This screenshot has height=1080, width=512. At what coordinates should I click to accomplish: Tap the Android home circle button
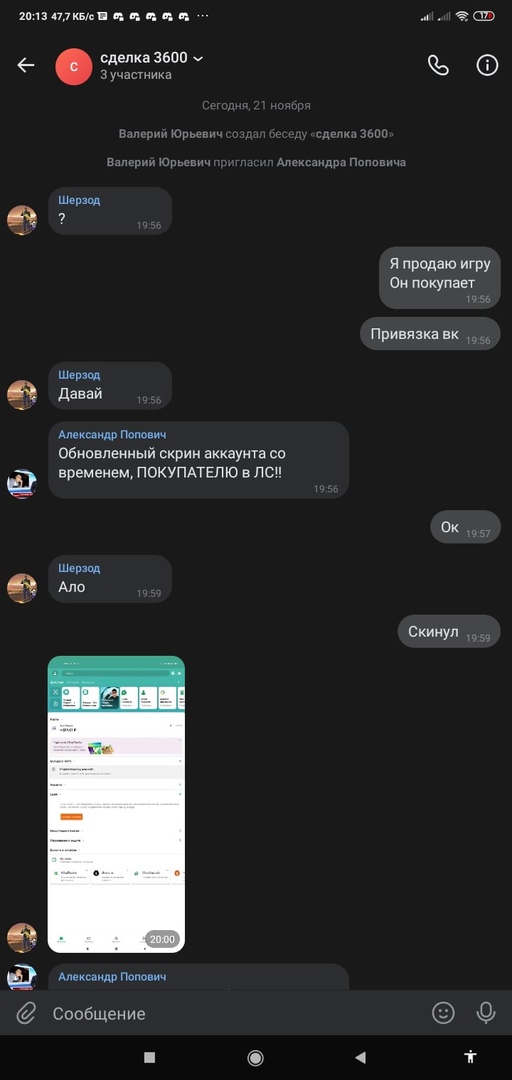click(256, 1057)
